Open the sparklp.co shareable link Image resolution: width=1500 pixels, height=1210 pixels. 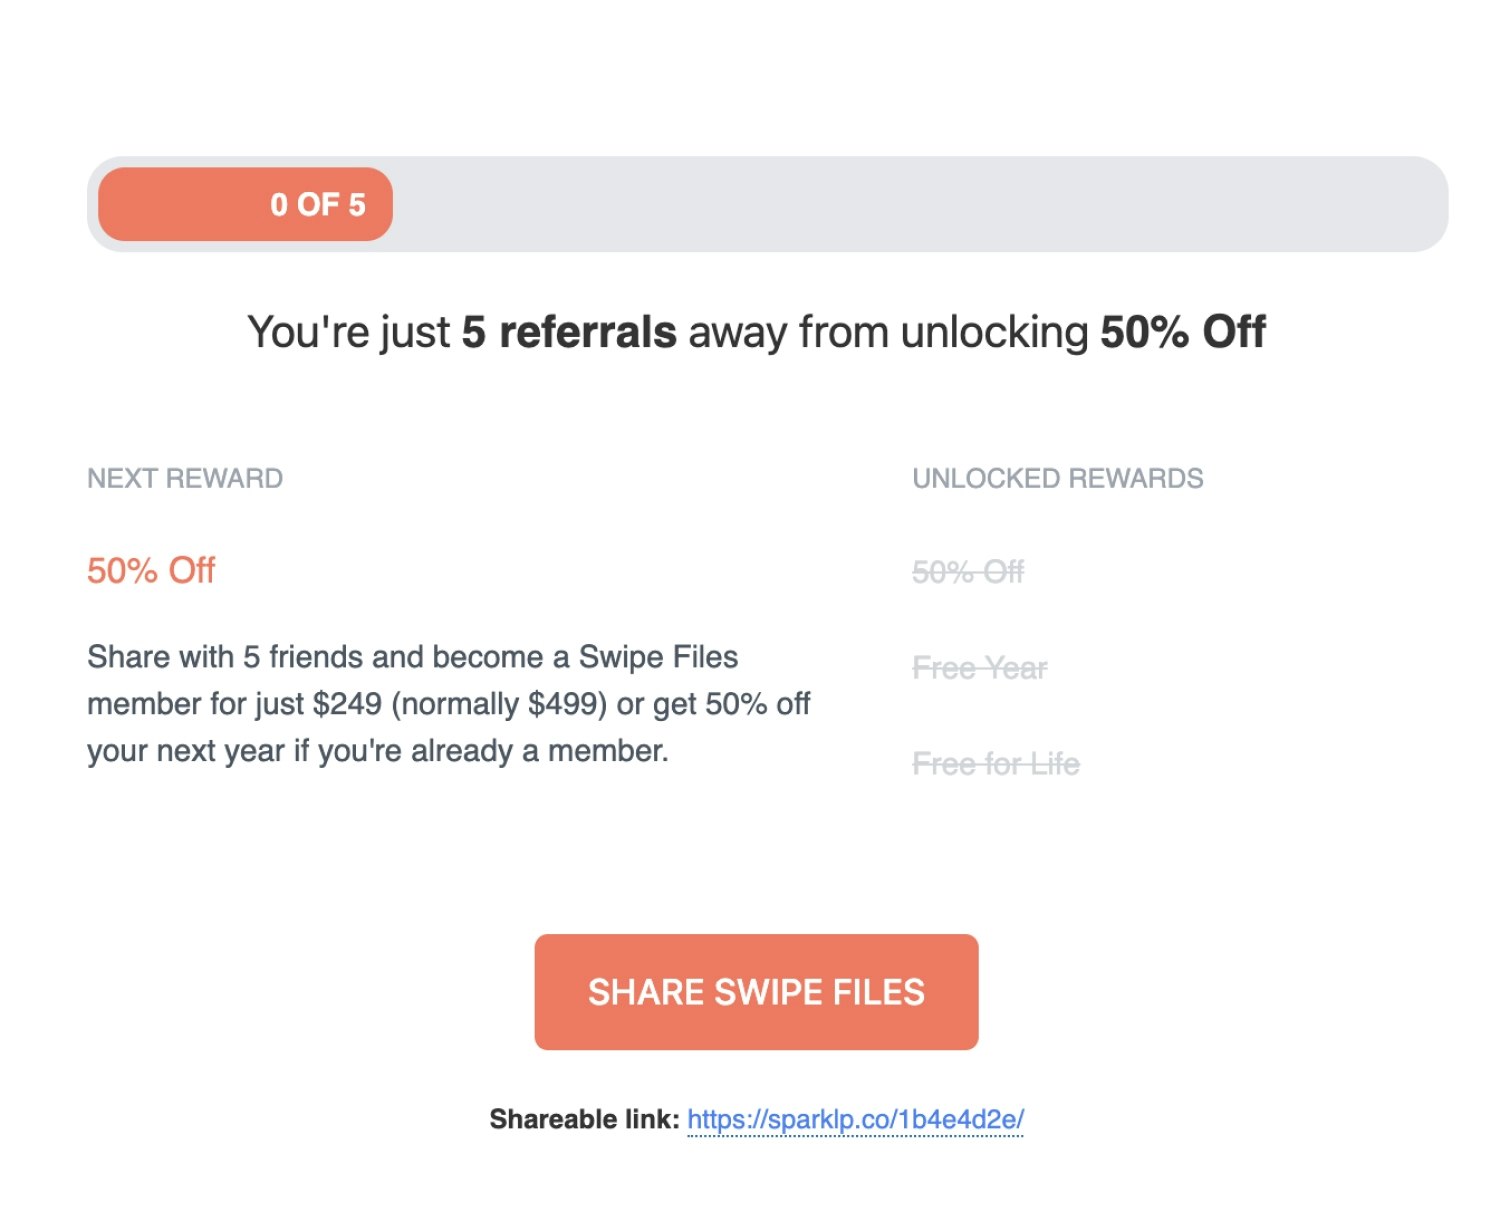(x=855, y=1119)
